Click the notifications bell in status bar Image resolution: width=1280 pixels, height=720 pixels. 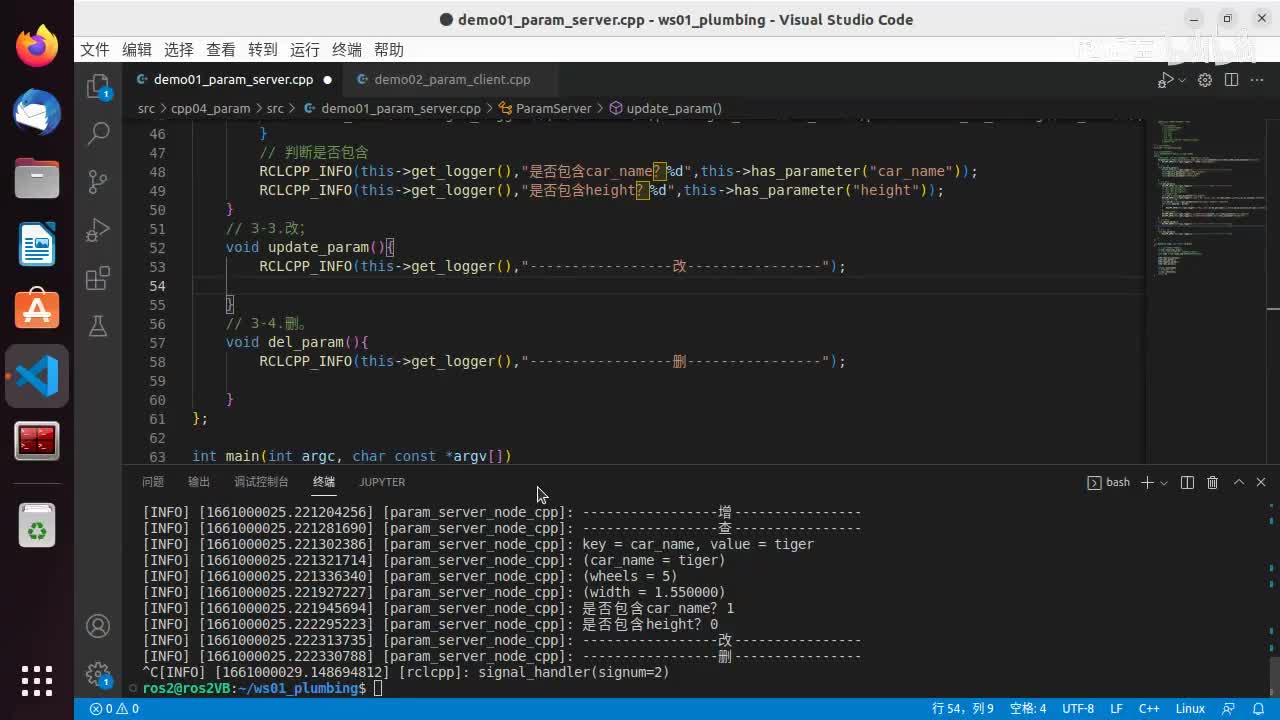point(1257,709)
